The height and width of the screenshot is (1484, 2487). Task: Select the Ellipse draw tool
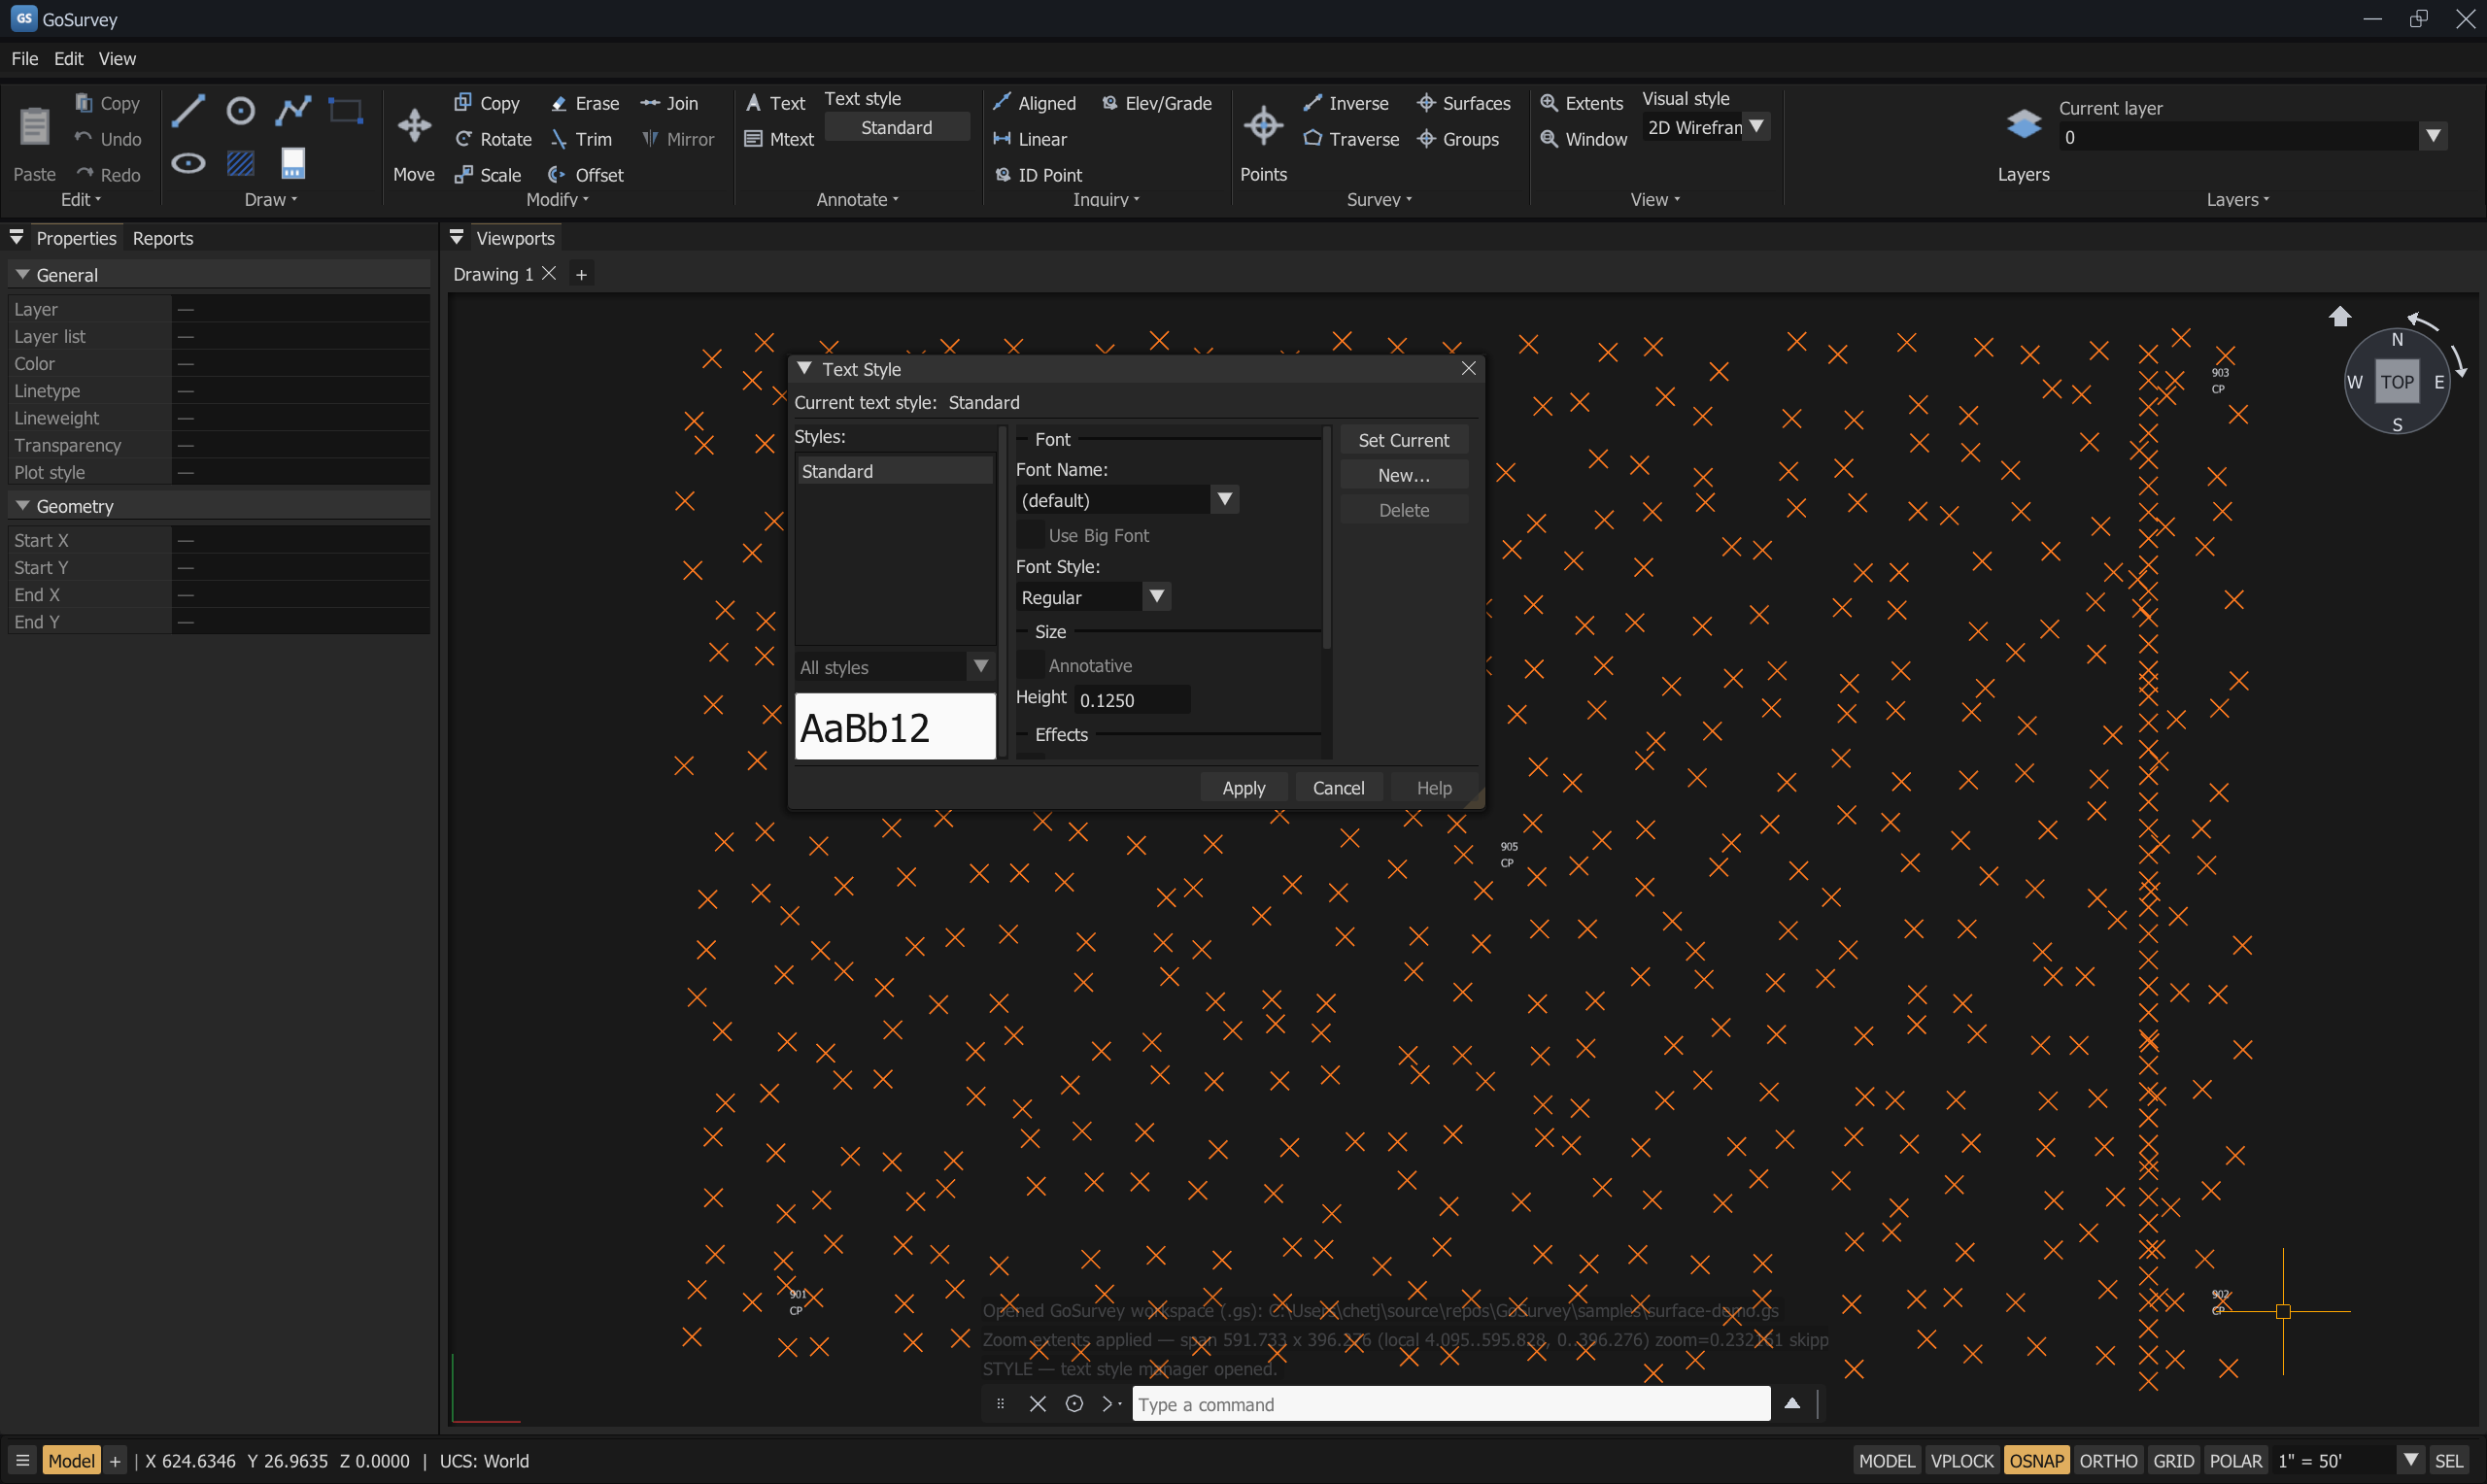tap(188, 163)
